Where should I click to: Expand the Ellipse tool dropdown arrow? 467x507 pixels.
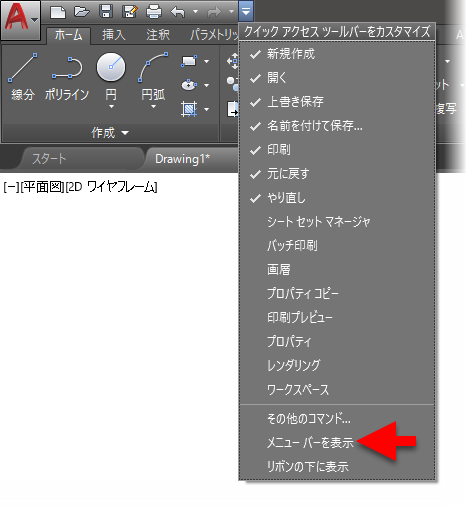pos(207,85)
